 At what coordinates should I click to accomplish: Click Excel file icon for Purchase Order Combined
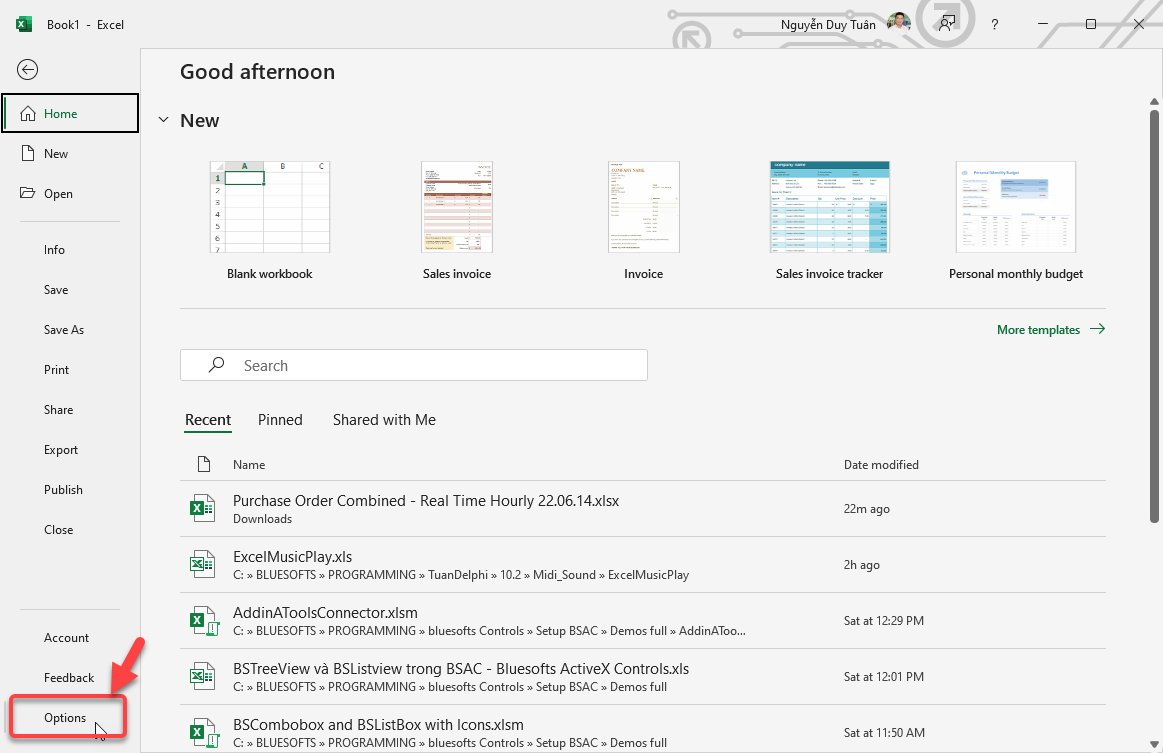202,508
